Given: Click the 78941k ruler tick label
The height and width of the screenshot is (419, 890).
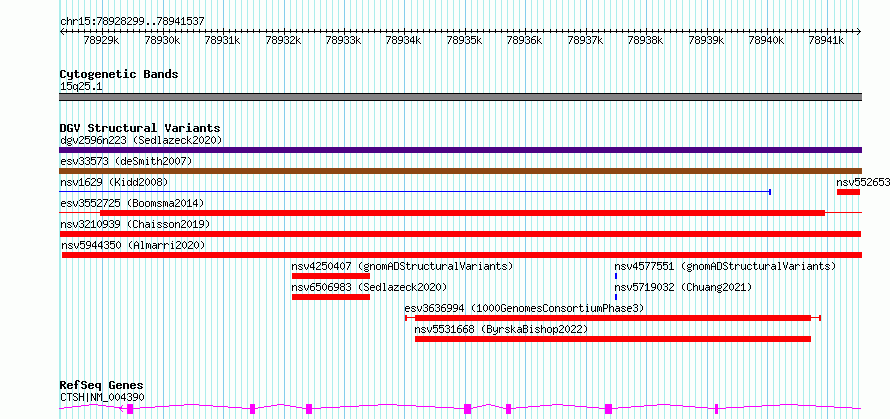Looking at the screenshot, I should pyautogui.click(x=826, y=40).
